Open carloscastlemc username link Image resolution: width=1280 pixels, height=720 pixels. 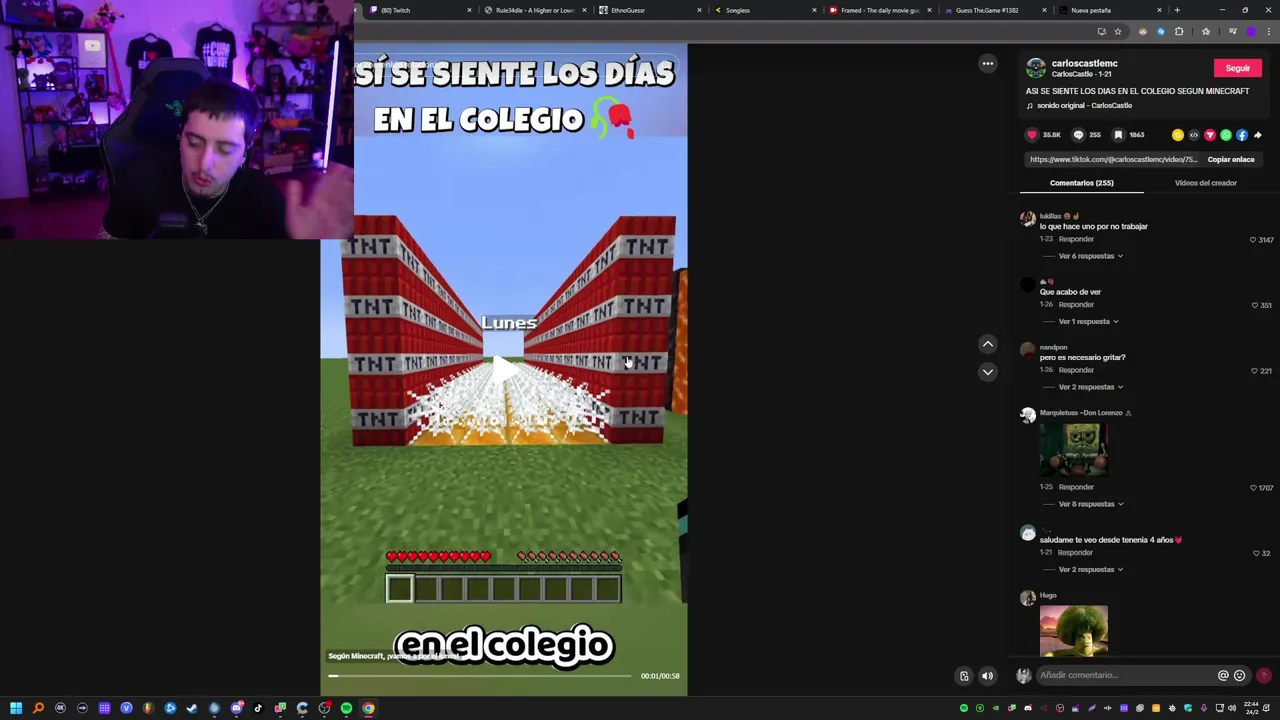1084,63
